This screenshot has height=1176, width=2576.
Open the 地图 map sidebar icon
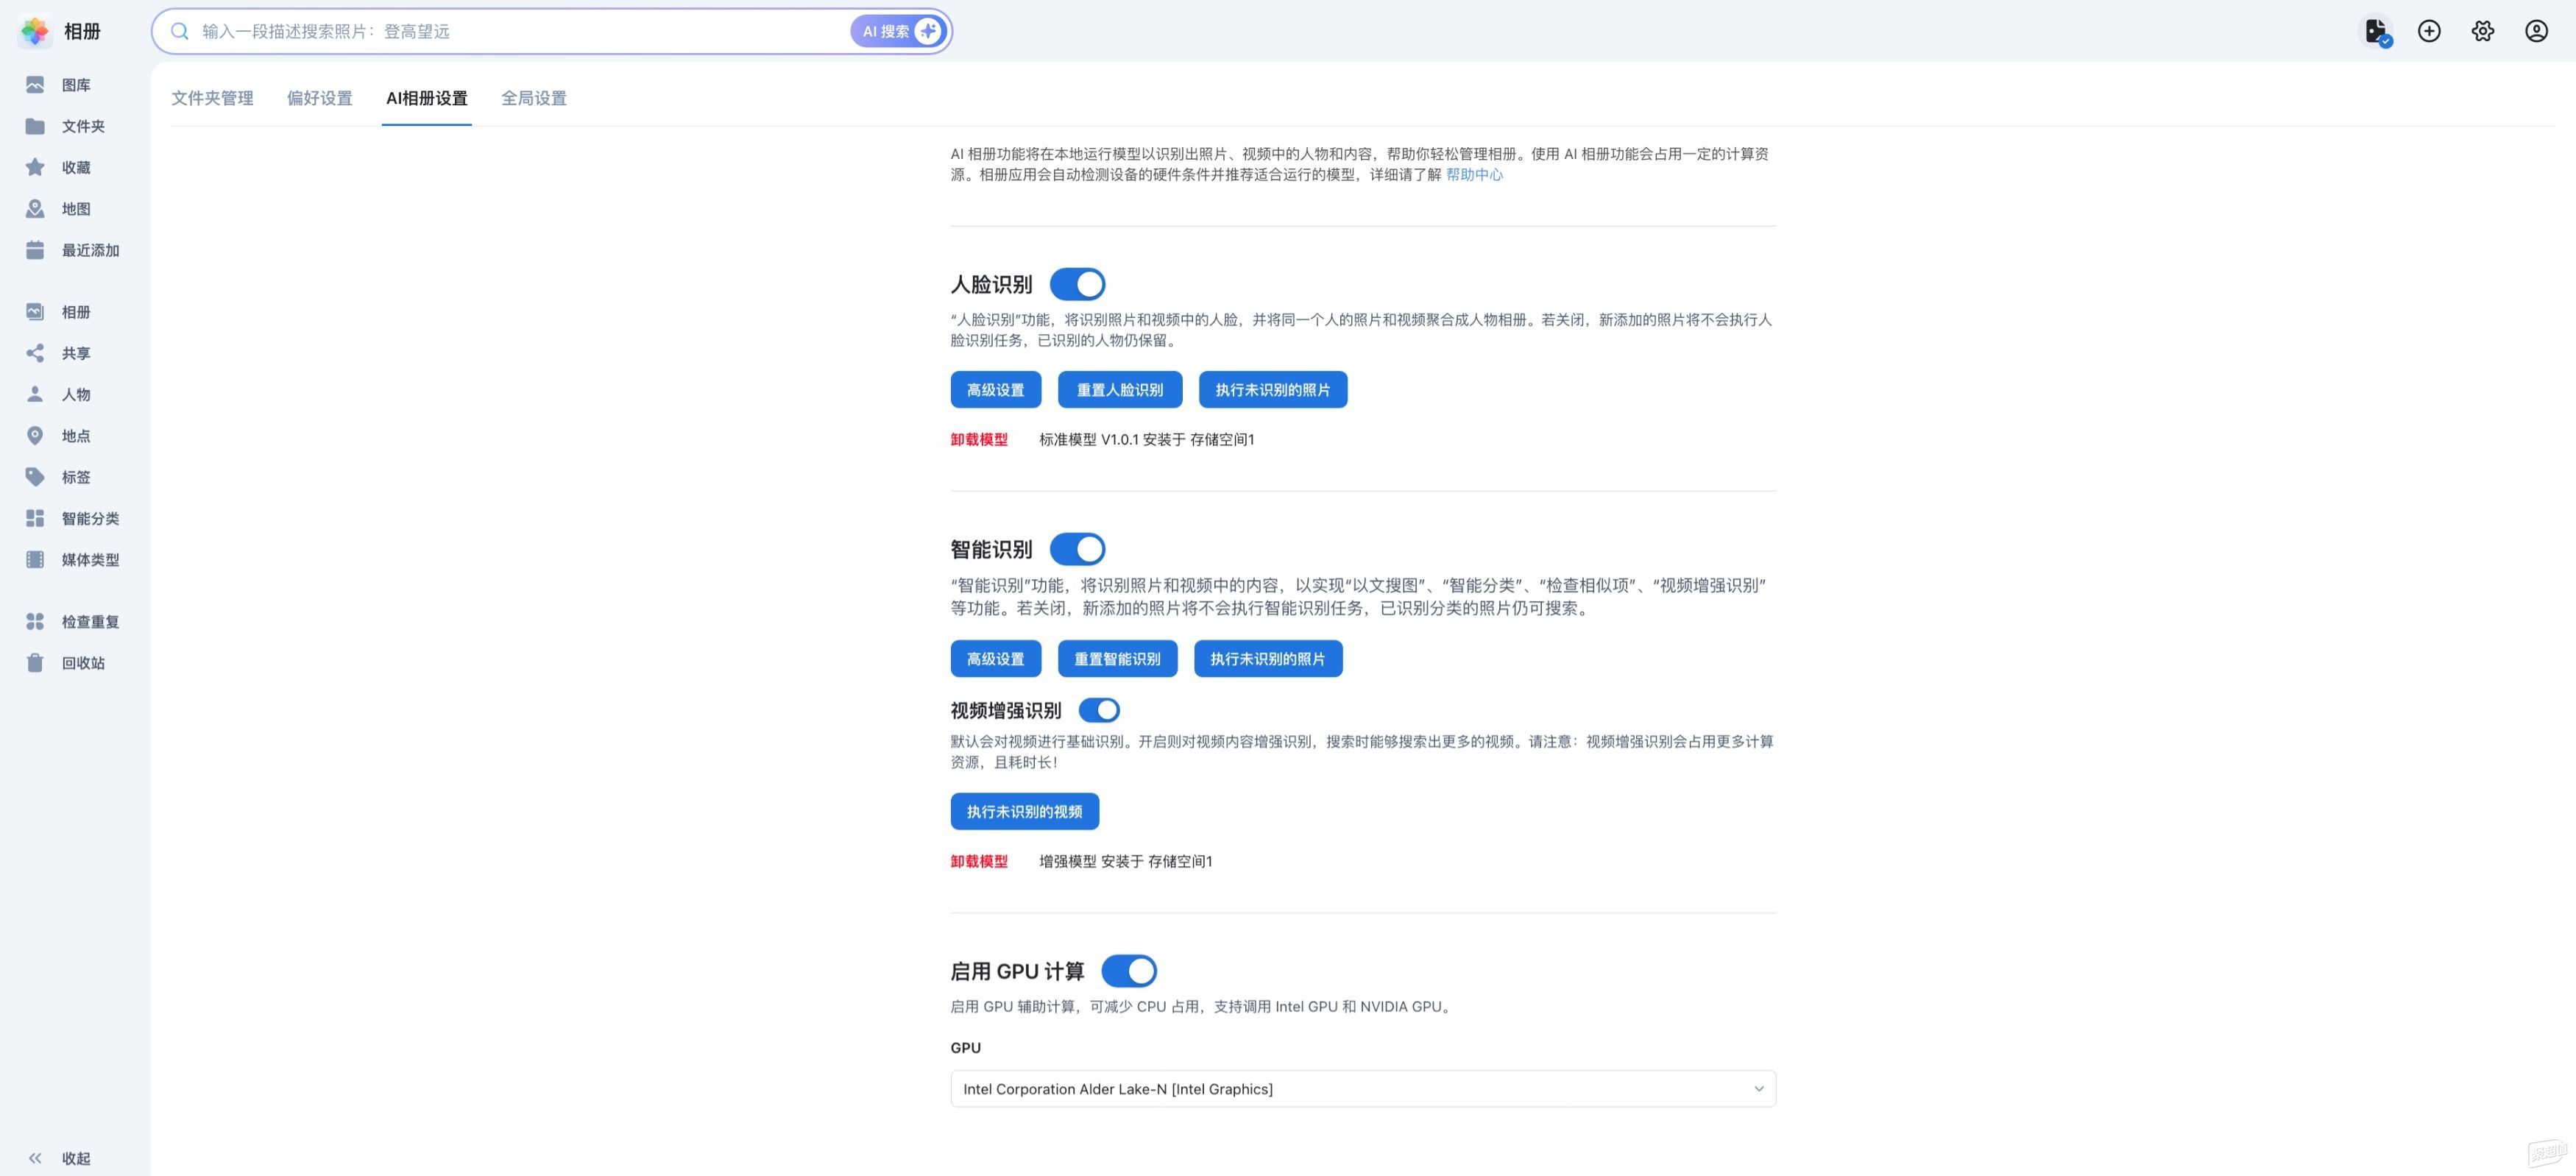click(x=35, y=209)
